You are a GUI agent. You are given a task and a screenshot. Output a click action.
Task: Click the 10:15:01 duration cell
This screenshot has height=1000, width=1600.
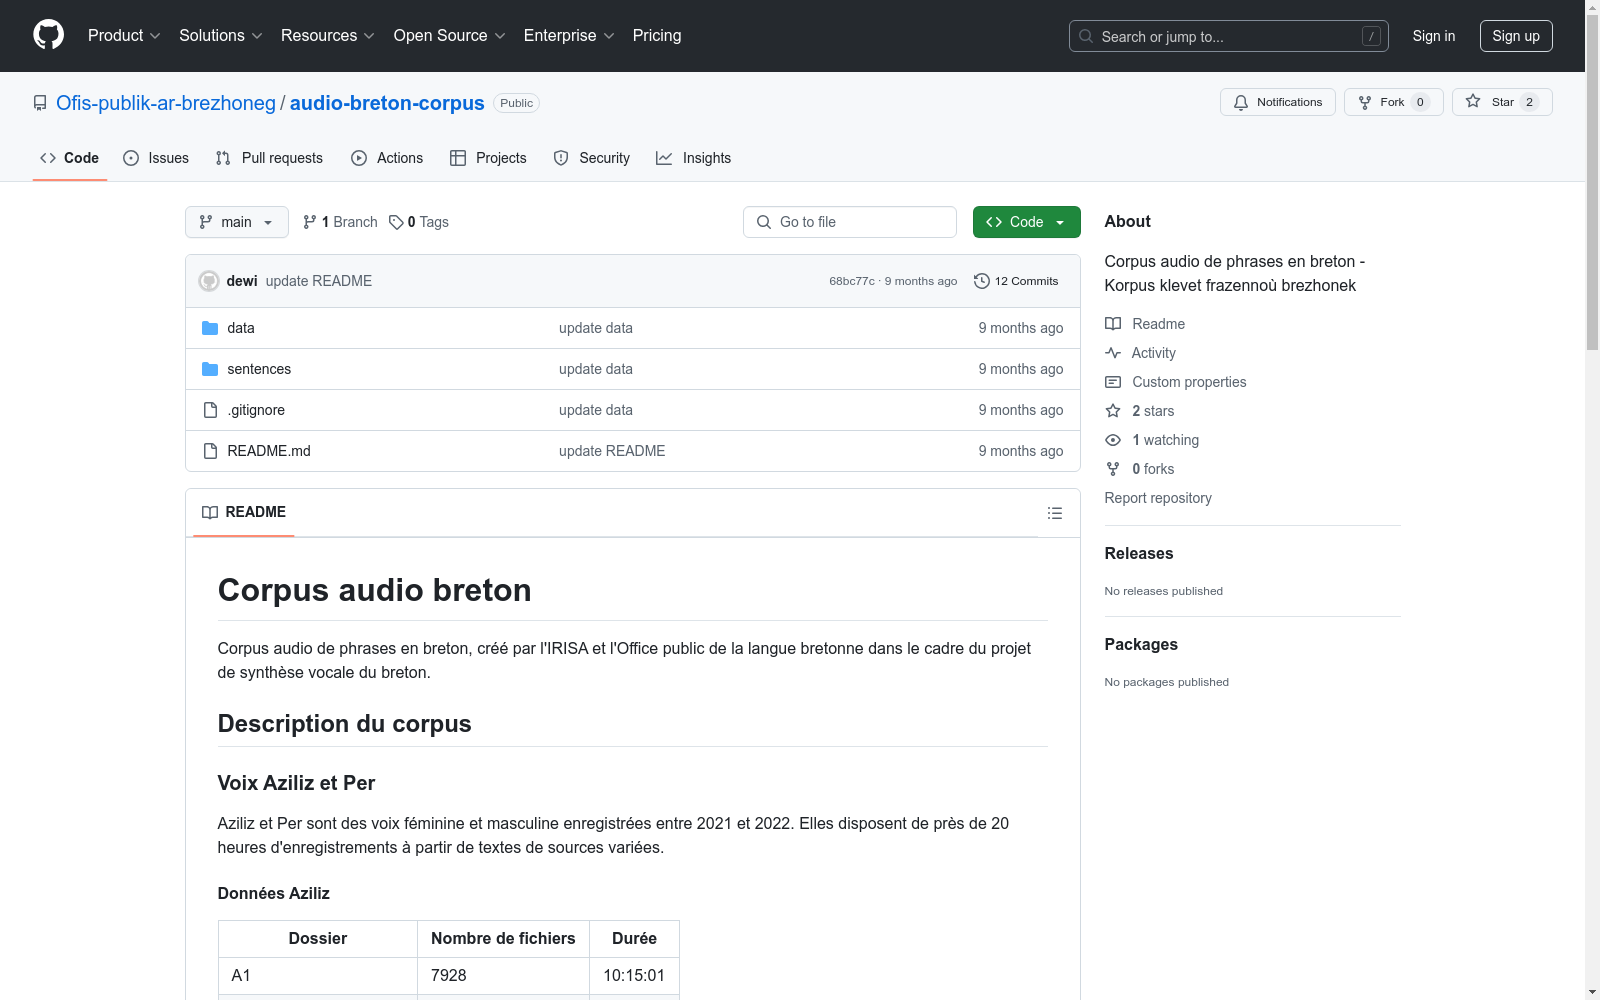click(635, 975)
